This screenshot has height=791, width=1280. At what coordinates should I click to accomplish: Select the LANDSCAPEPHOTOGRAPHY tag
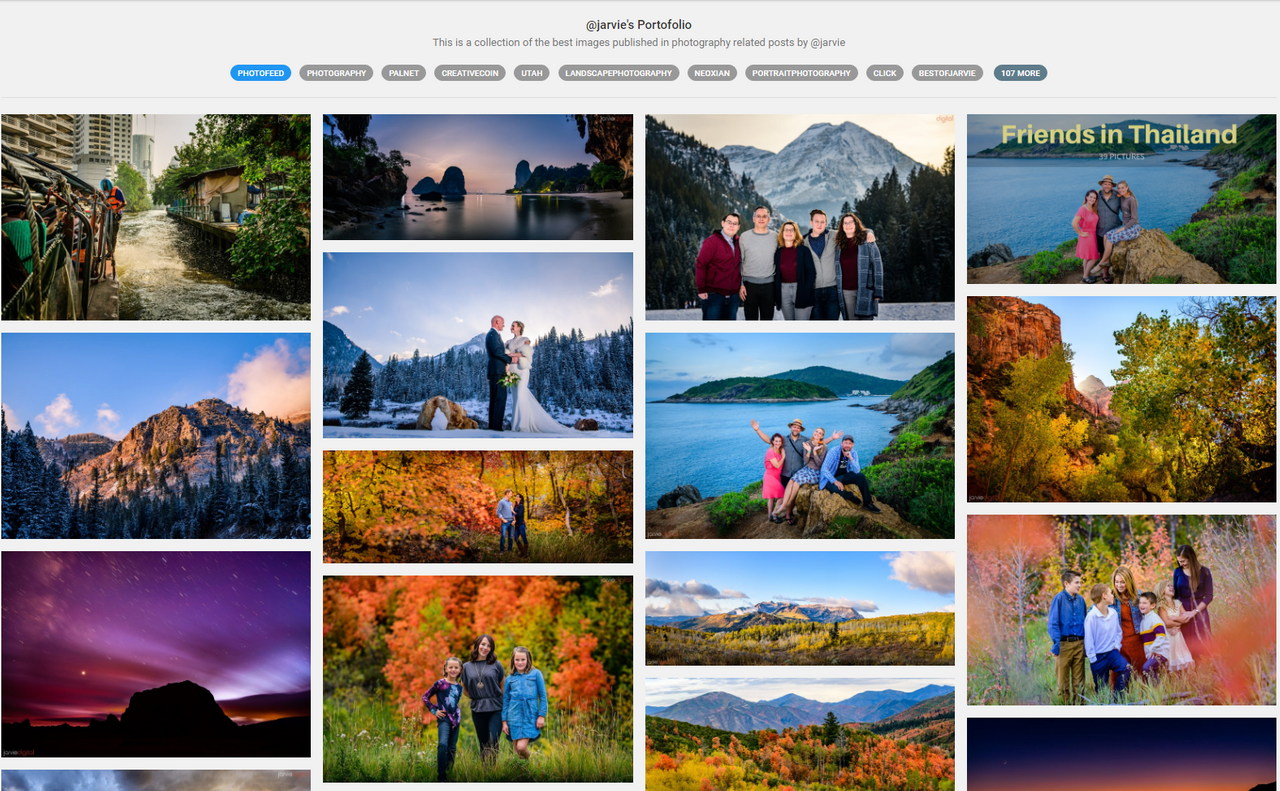click(619, 73)
